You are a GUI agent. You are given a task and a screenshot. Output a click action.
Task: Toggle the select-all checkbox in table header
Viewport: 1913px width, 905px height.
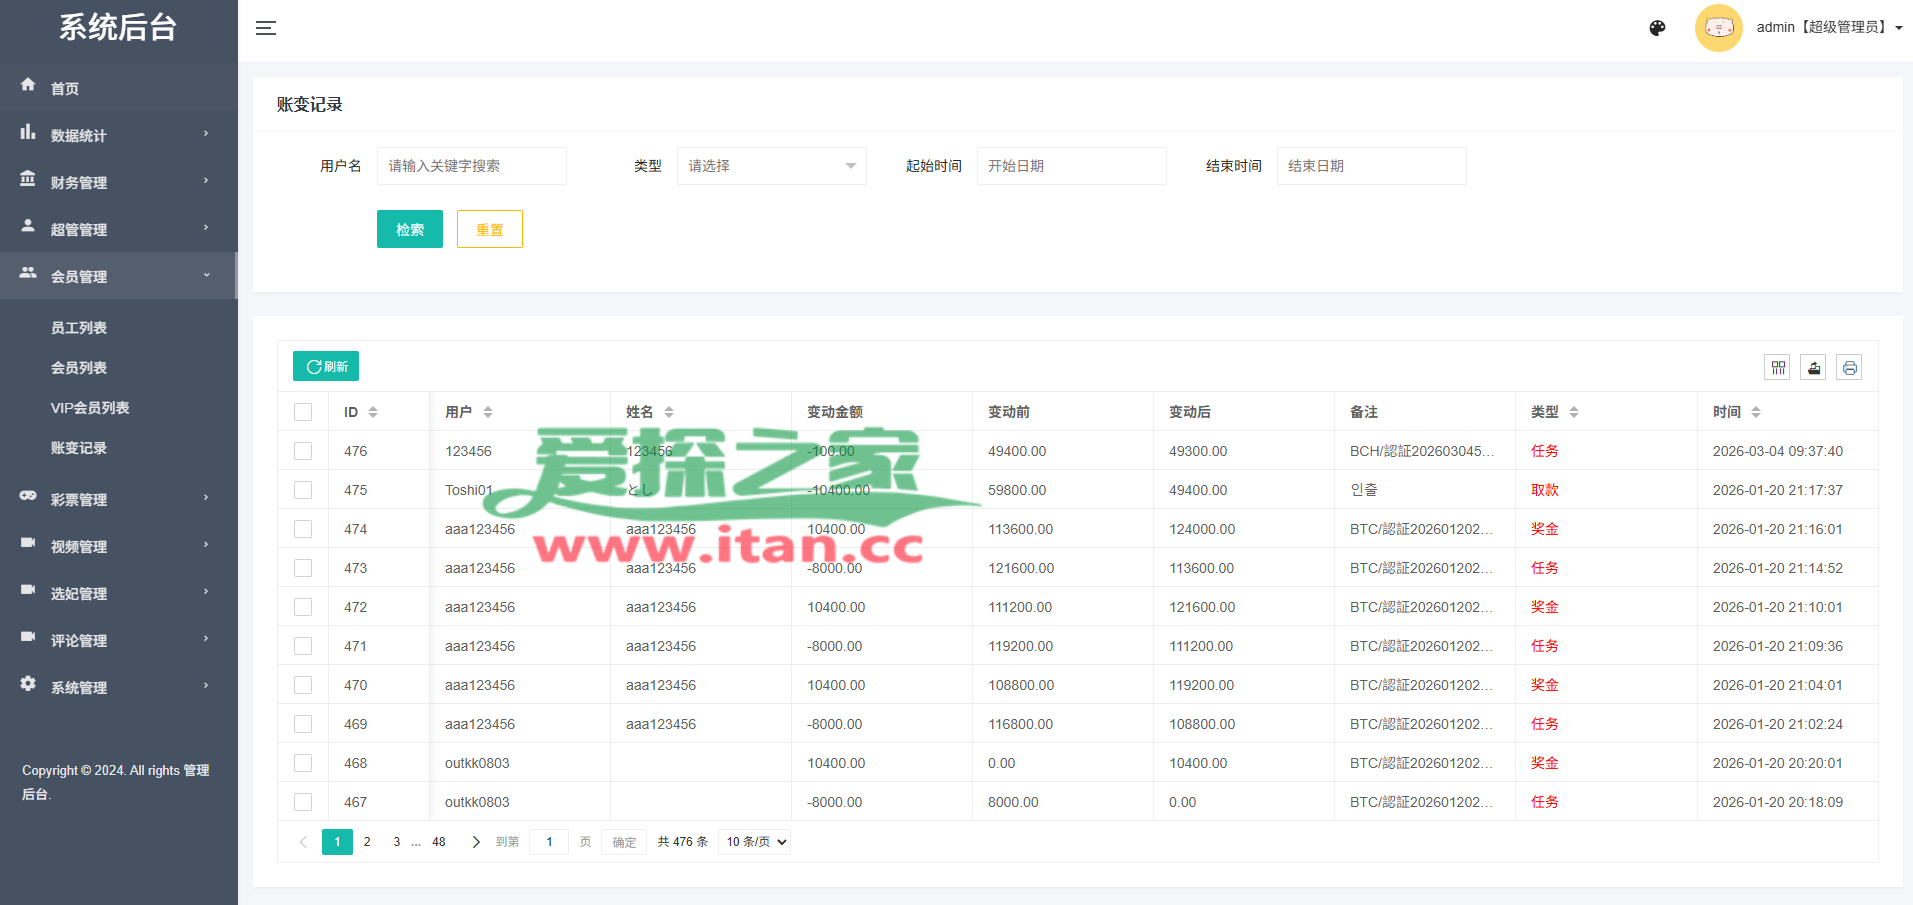point(303,412)
